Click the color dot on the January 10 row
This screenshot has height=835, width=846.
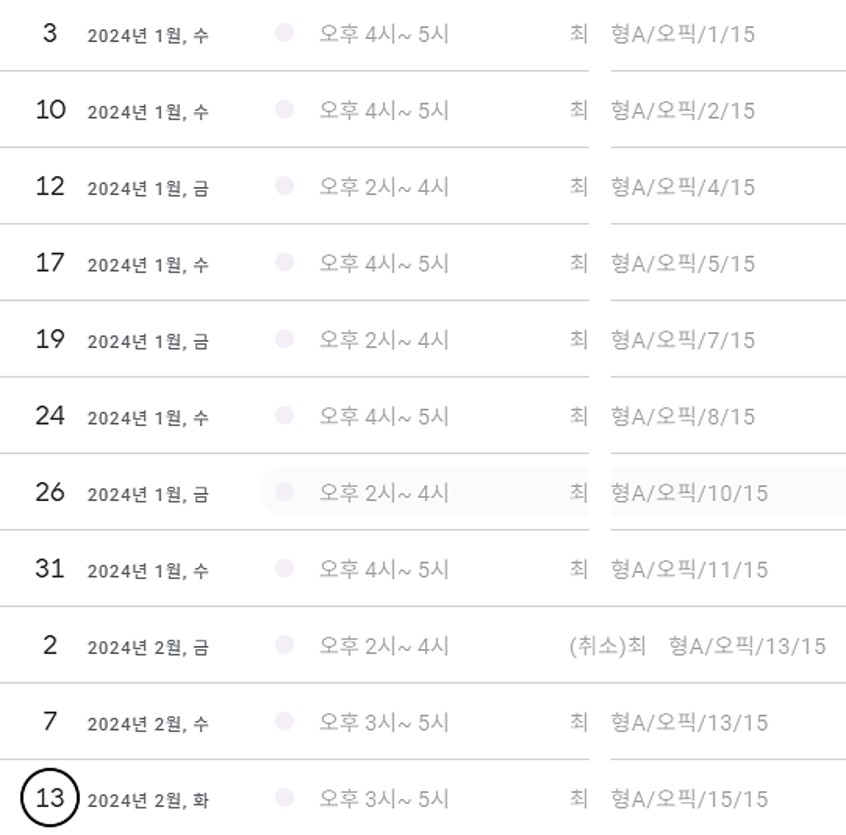point(284,110)
